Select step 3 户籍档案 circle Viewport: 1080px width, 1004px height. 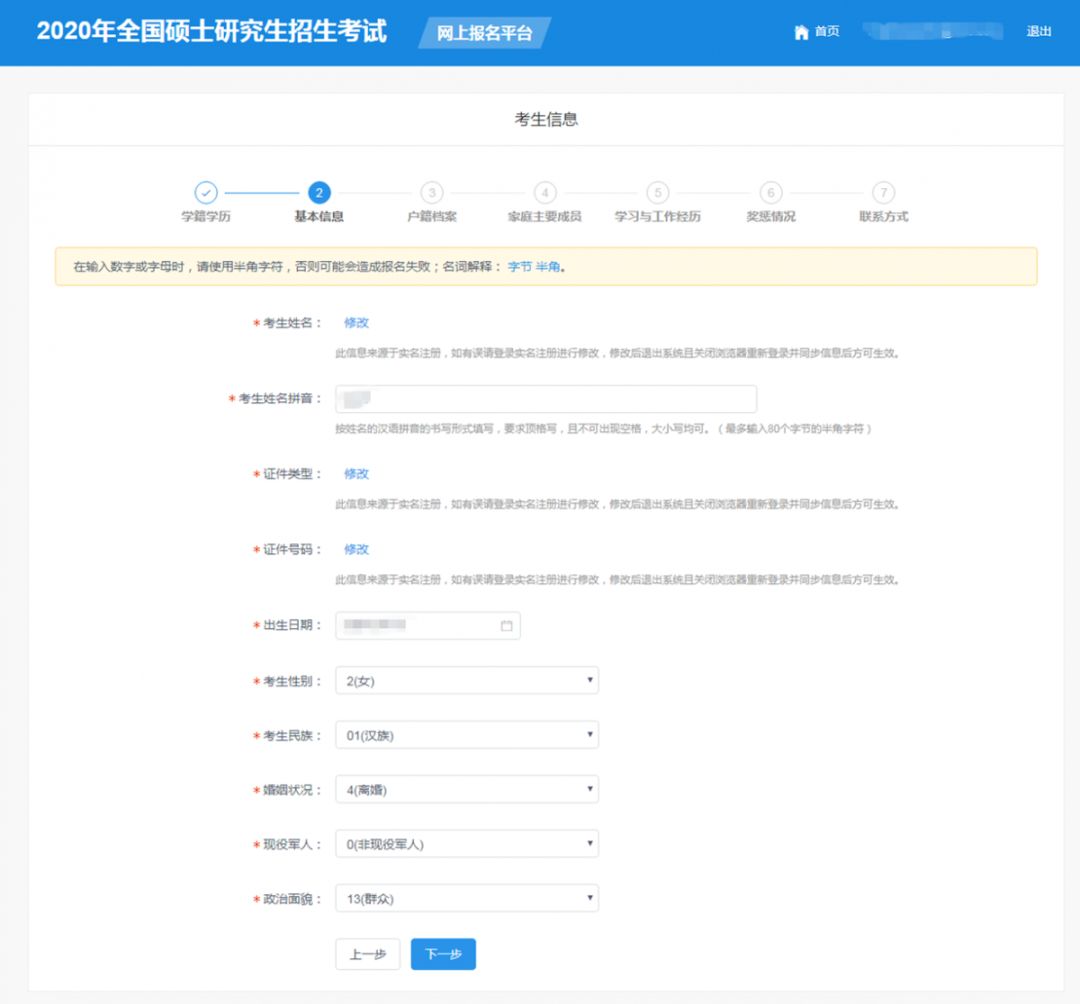tap(430, 192)
